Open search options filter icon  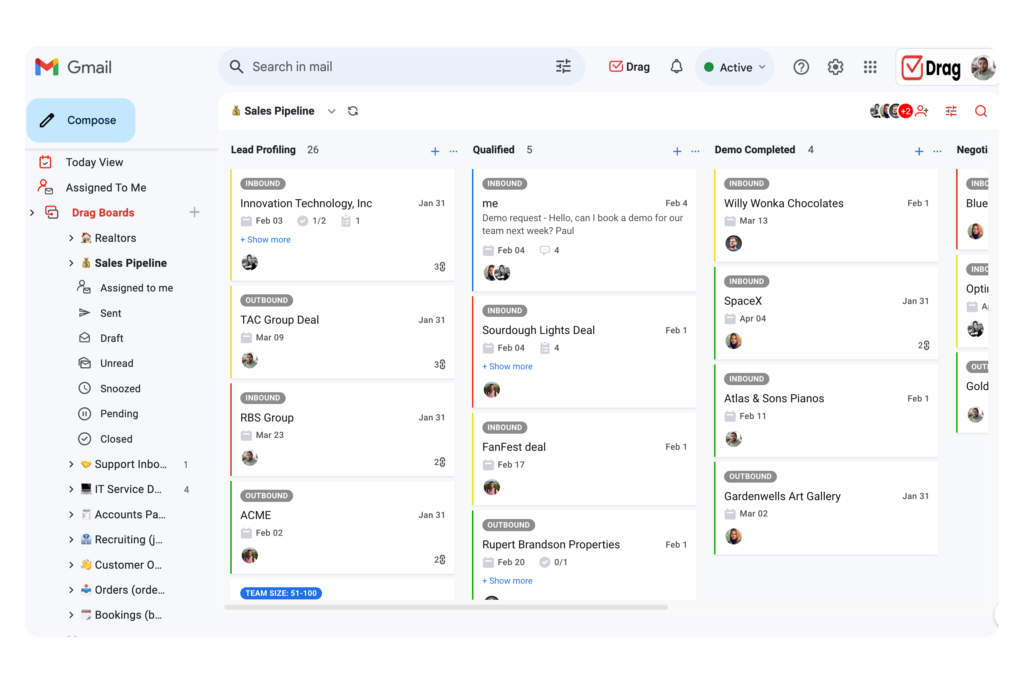(563, 66)
